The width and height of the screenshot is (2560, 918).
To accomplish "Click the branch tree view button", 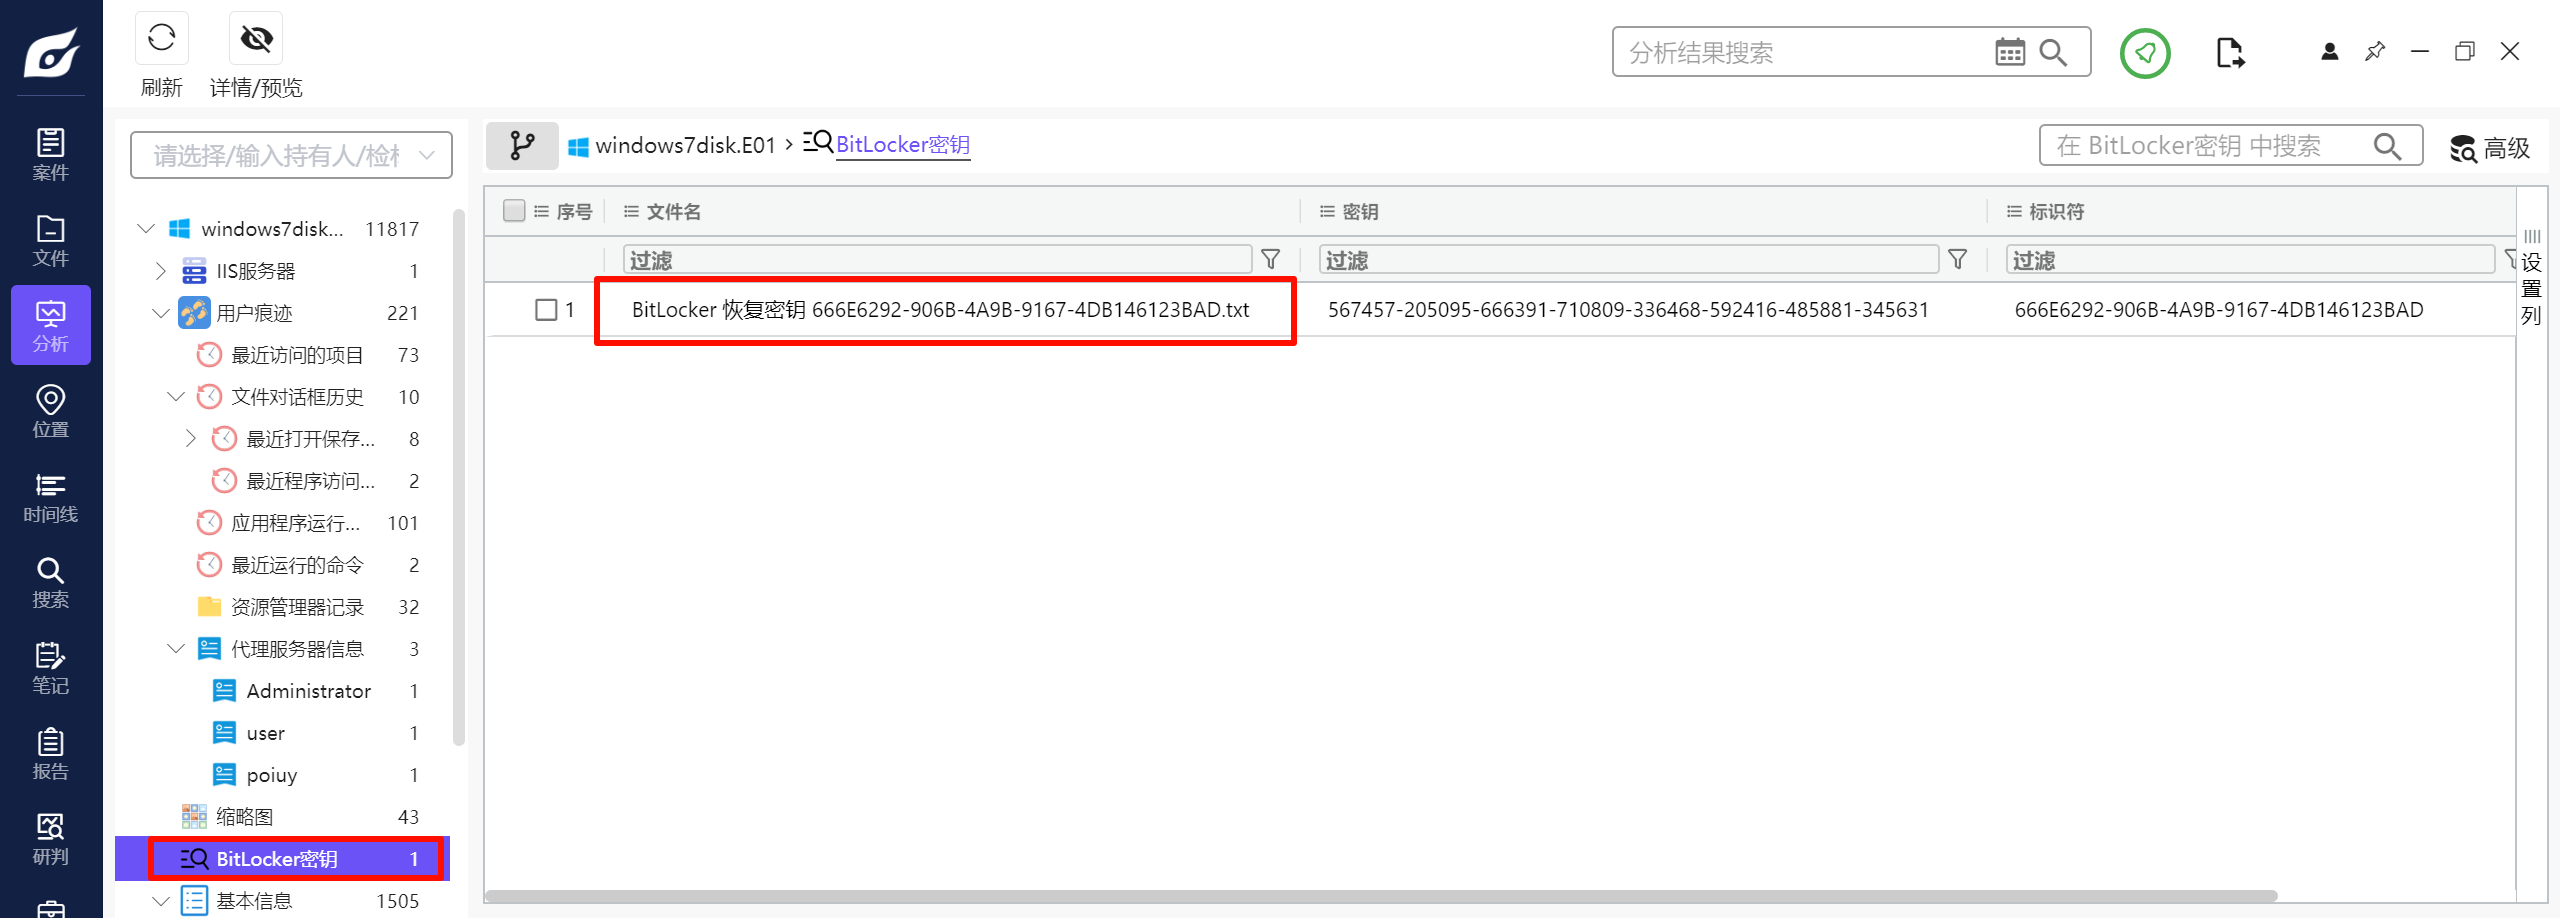I will [x=522, y=146].
